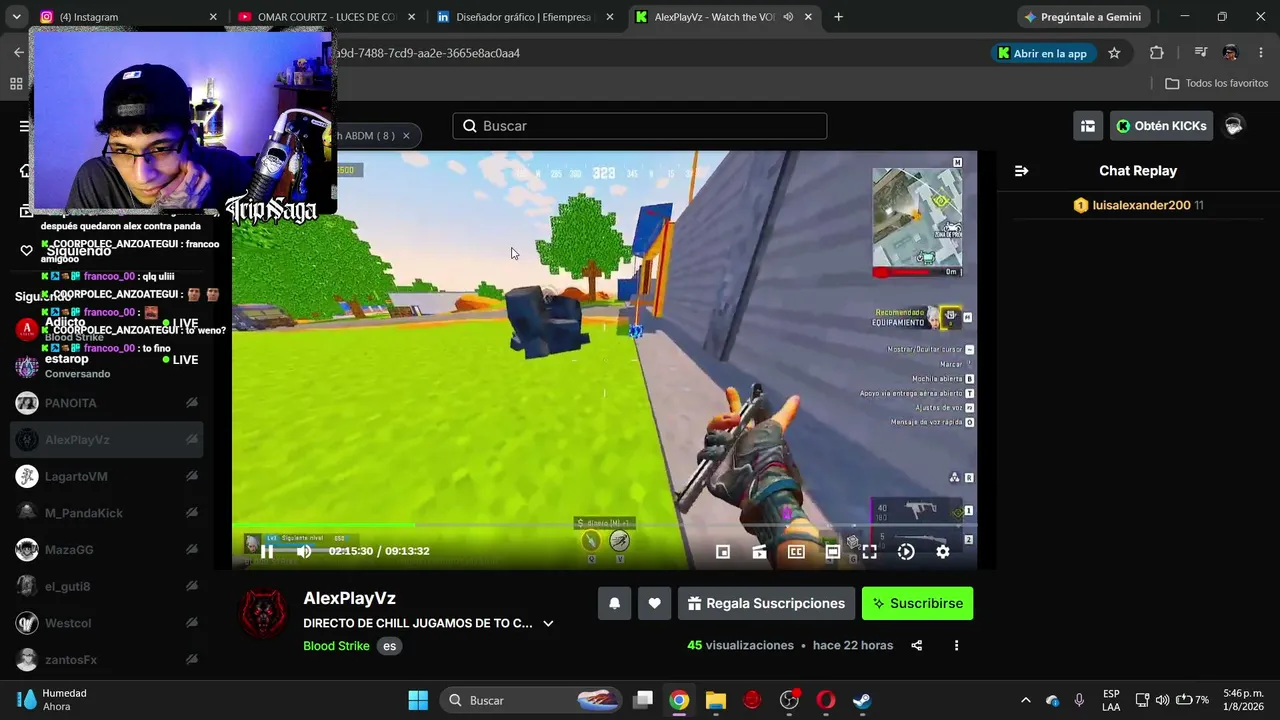
Task: Open chat user luisalexander200
Action: 1141,205
